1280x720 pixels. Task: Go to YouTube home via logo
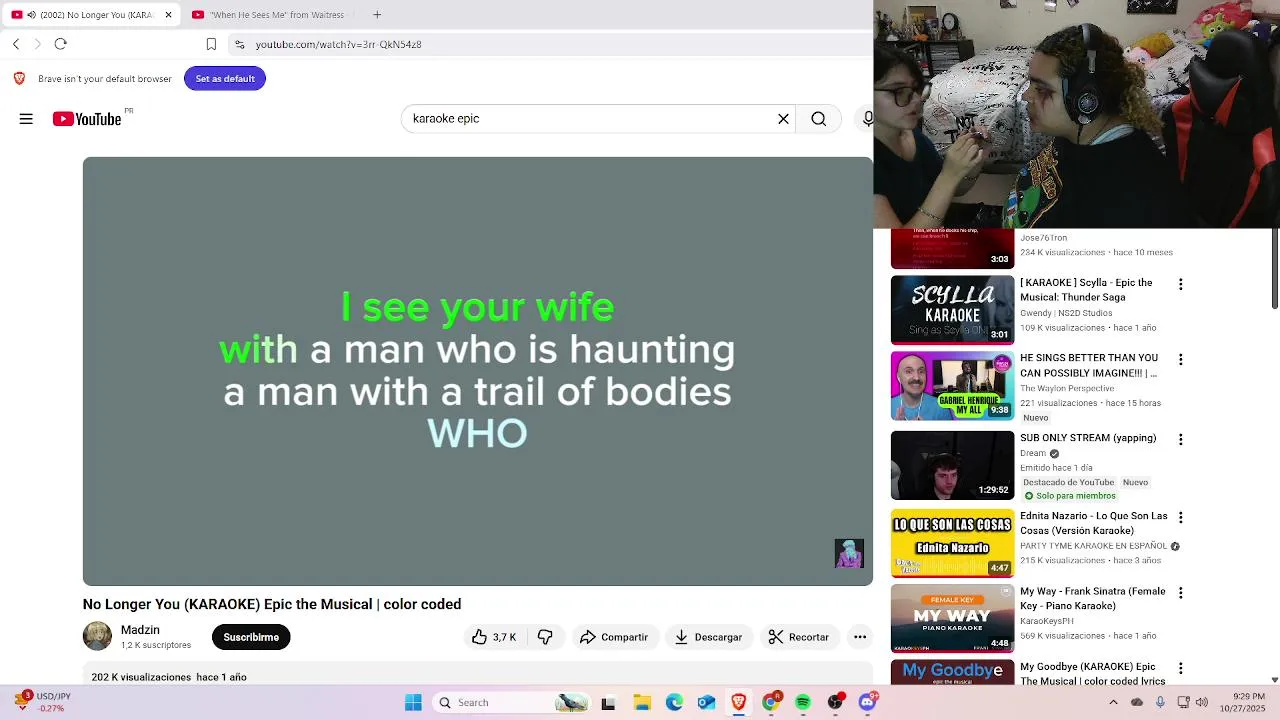(87, 119)
